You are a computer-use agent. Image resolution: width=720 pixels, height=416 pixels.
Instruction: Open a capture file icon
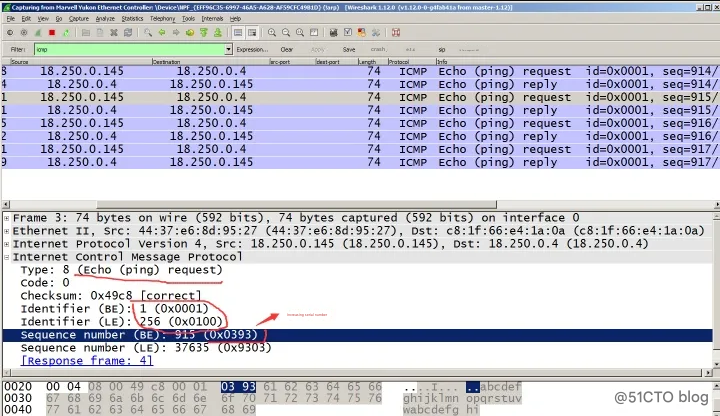[x=85, y=33]
